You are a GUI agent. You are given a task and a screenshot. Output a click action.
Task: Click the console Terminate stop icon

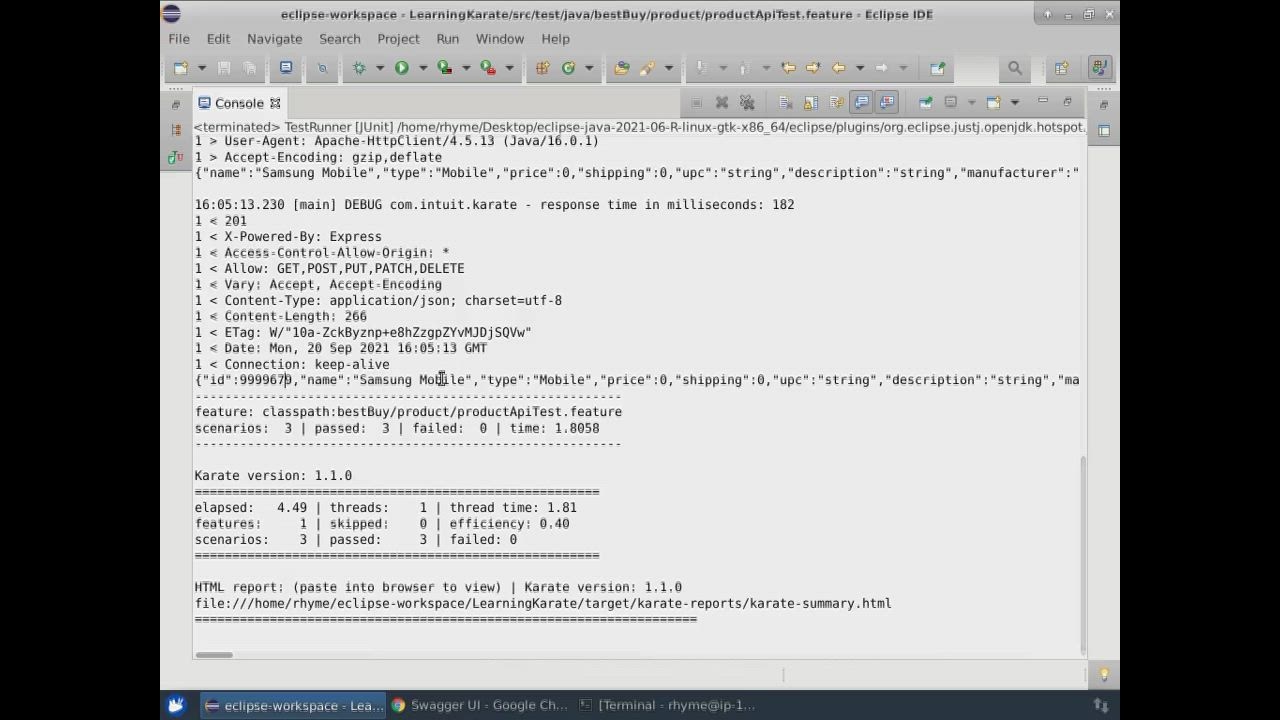696,102
